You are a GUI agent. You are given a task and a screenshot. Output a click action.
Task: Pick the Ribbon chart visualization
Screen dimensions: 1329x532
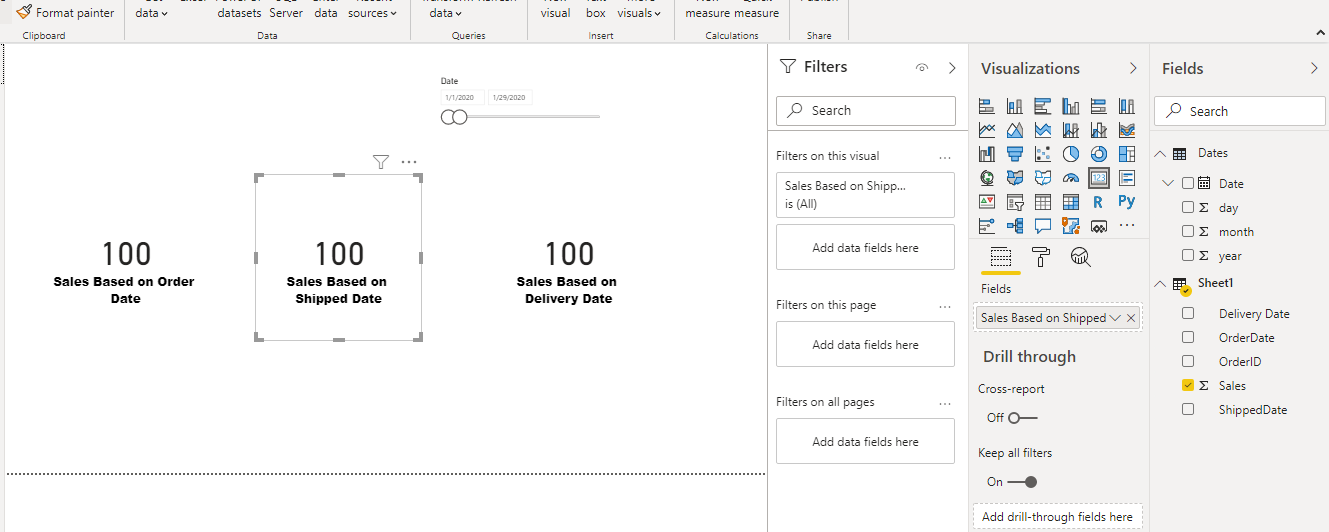pos(1127,130)
